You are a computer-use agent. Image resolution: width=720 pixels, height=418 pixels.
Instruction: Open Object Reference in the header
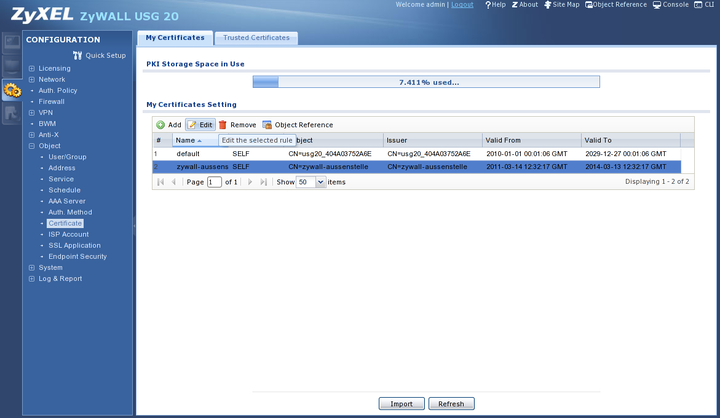click(616, 5)
